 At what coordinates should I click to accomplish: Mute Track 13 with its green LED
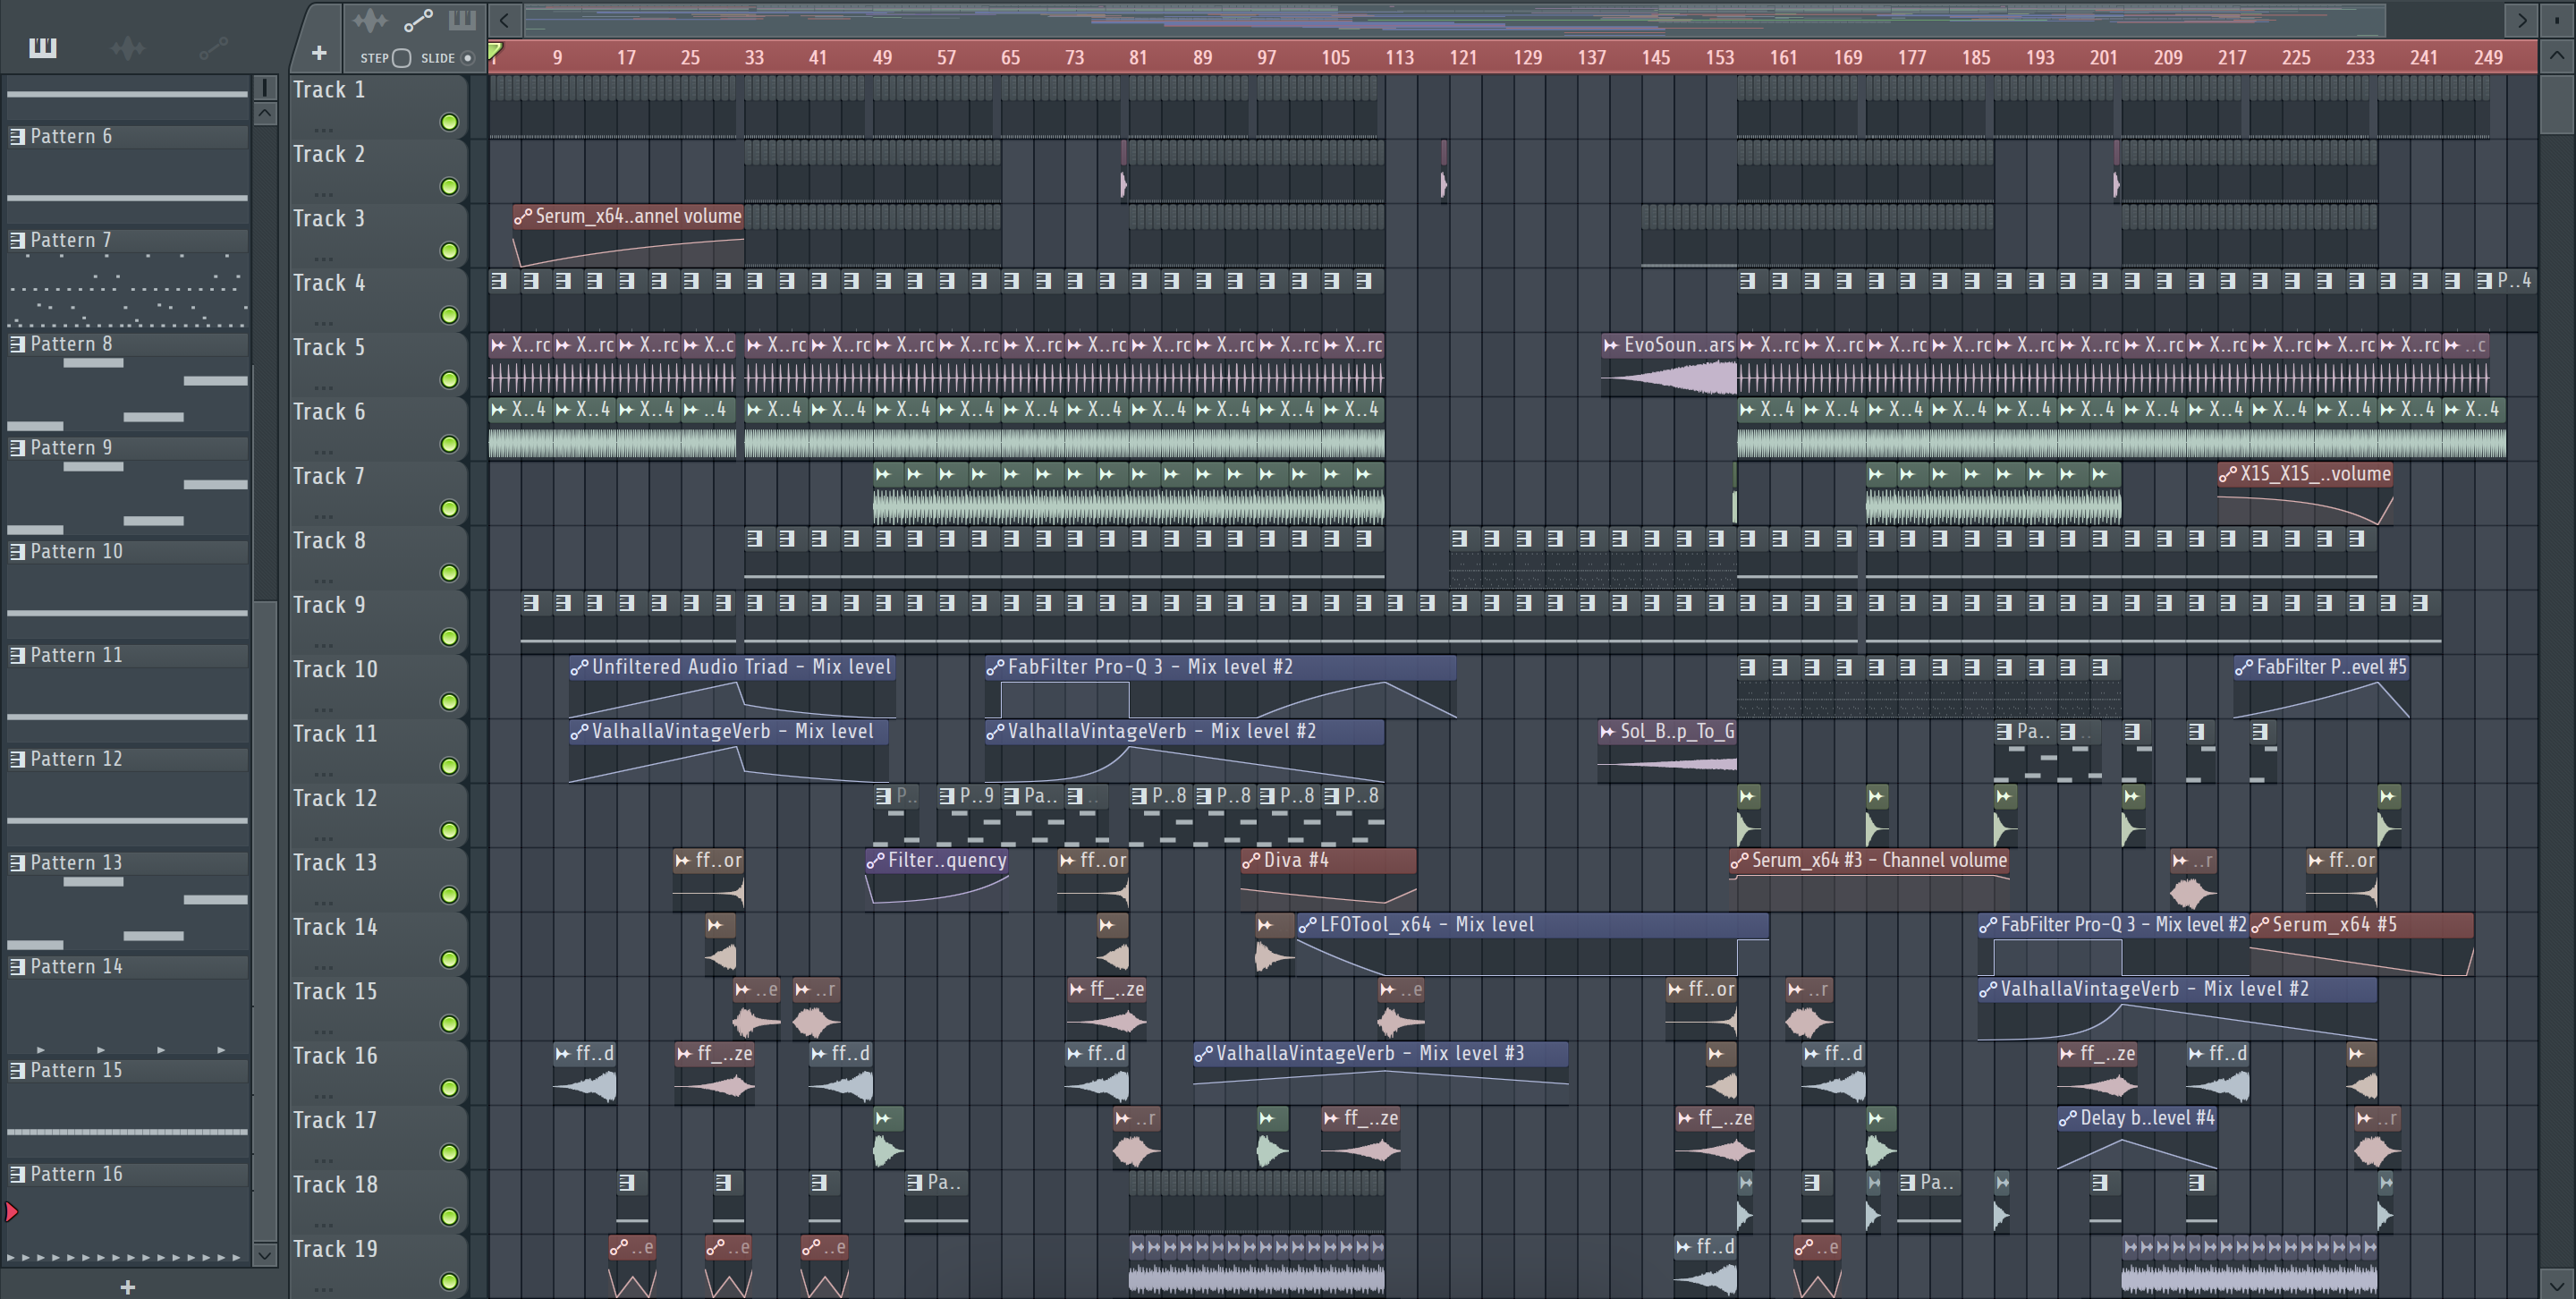click(x=450, y=895)
